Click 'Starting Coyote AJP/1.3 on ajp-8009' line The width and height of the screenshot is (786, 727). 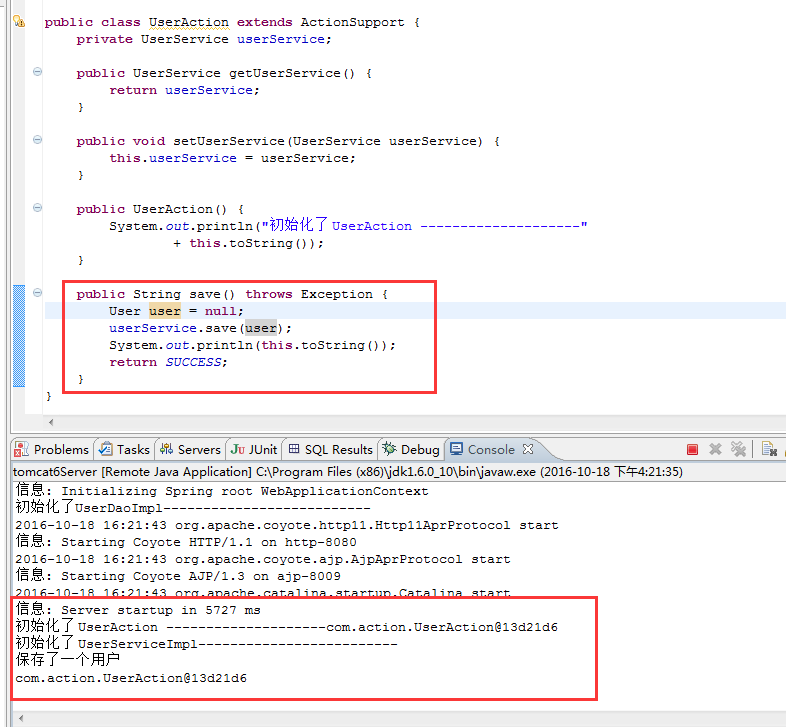pyautogui.click(x=178, y=576)
